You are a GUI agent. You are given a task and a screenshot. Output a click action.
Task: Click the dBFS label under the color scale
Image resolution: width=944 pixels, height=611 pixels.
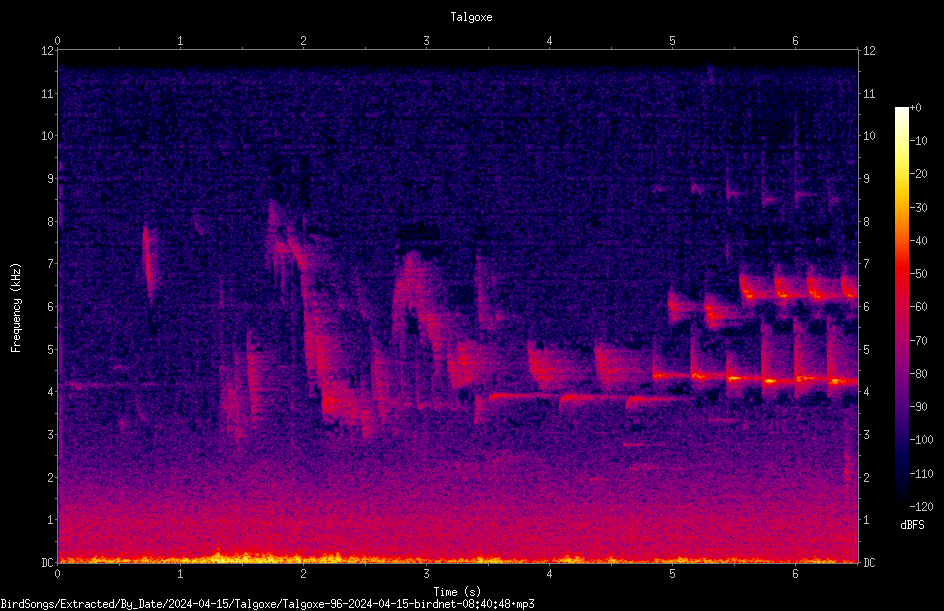[912, 525]
